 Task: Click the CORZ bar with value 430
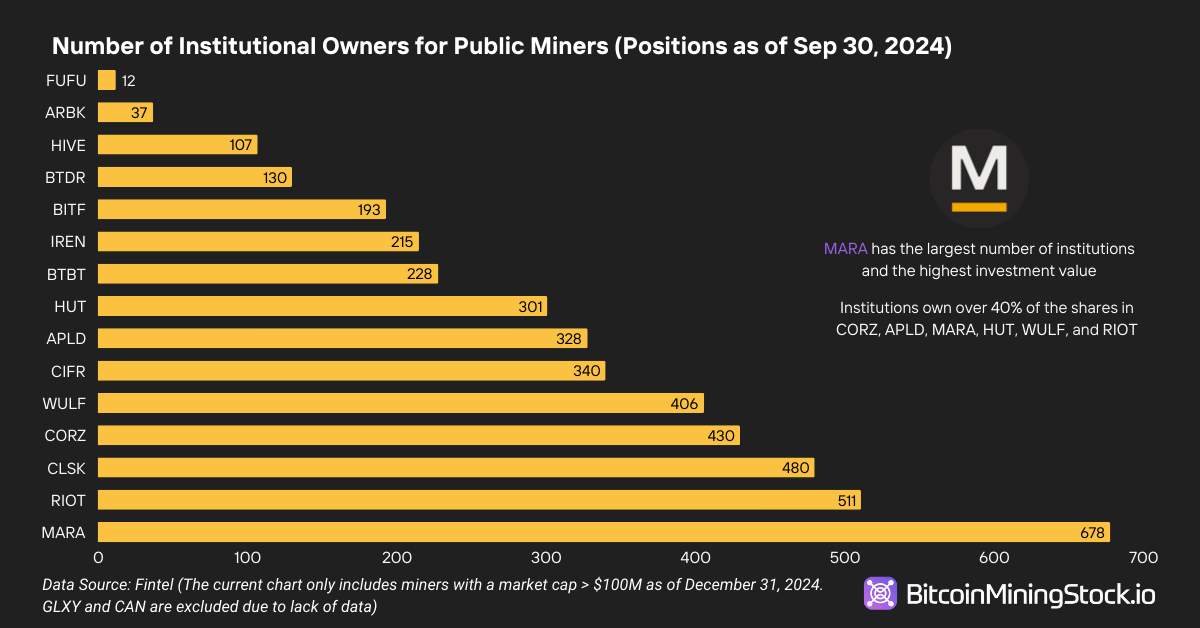coord(419,436)
